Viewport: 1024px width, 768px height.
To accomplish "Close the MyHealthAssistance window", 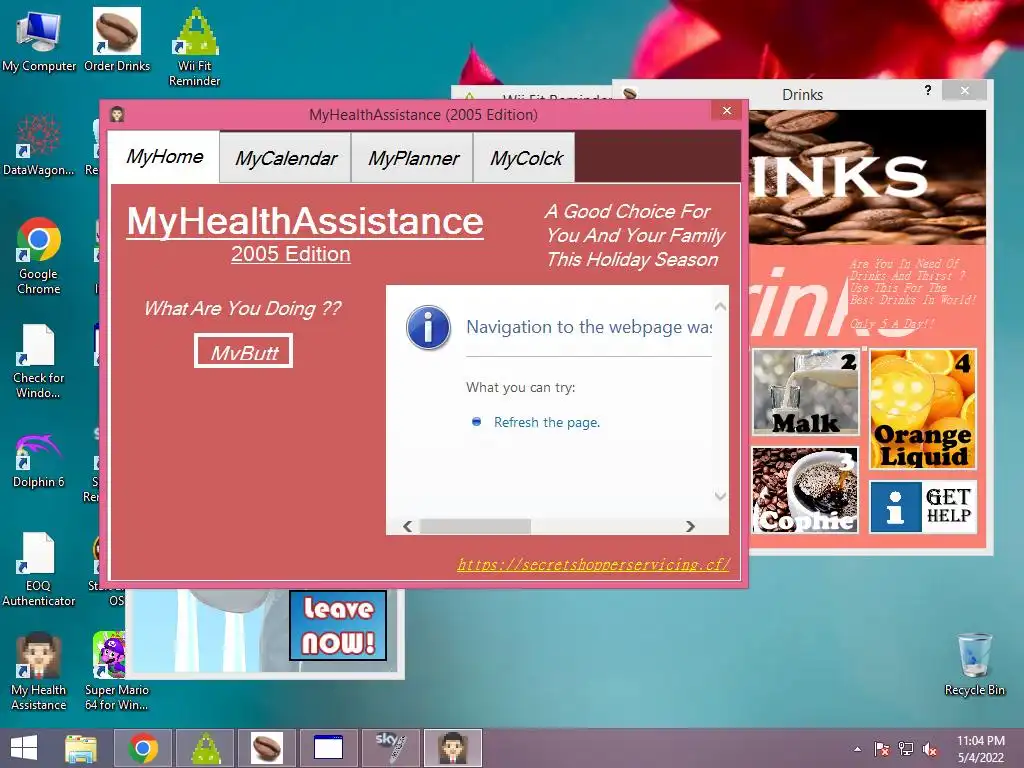I will pos(727,111).
